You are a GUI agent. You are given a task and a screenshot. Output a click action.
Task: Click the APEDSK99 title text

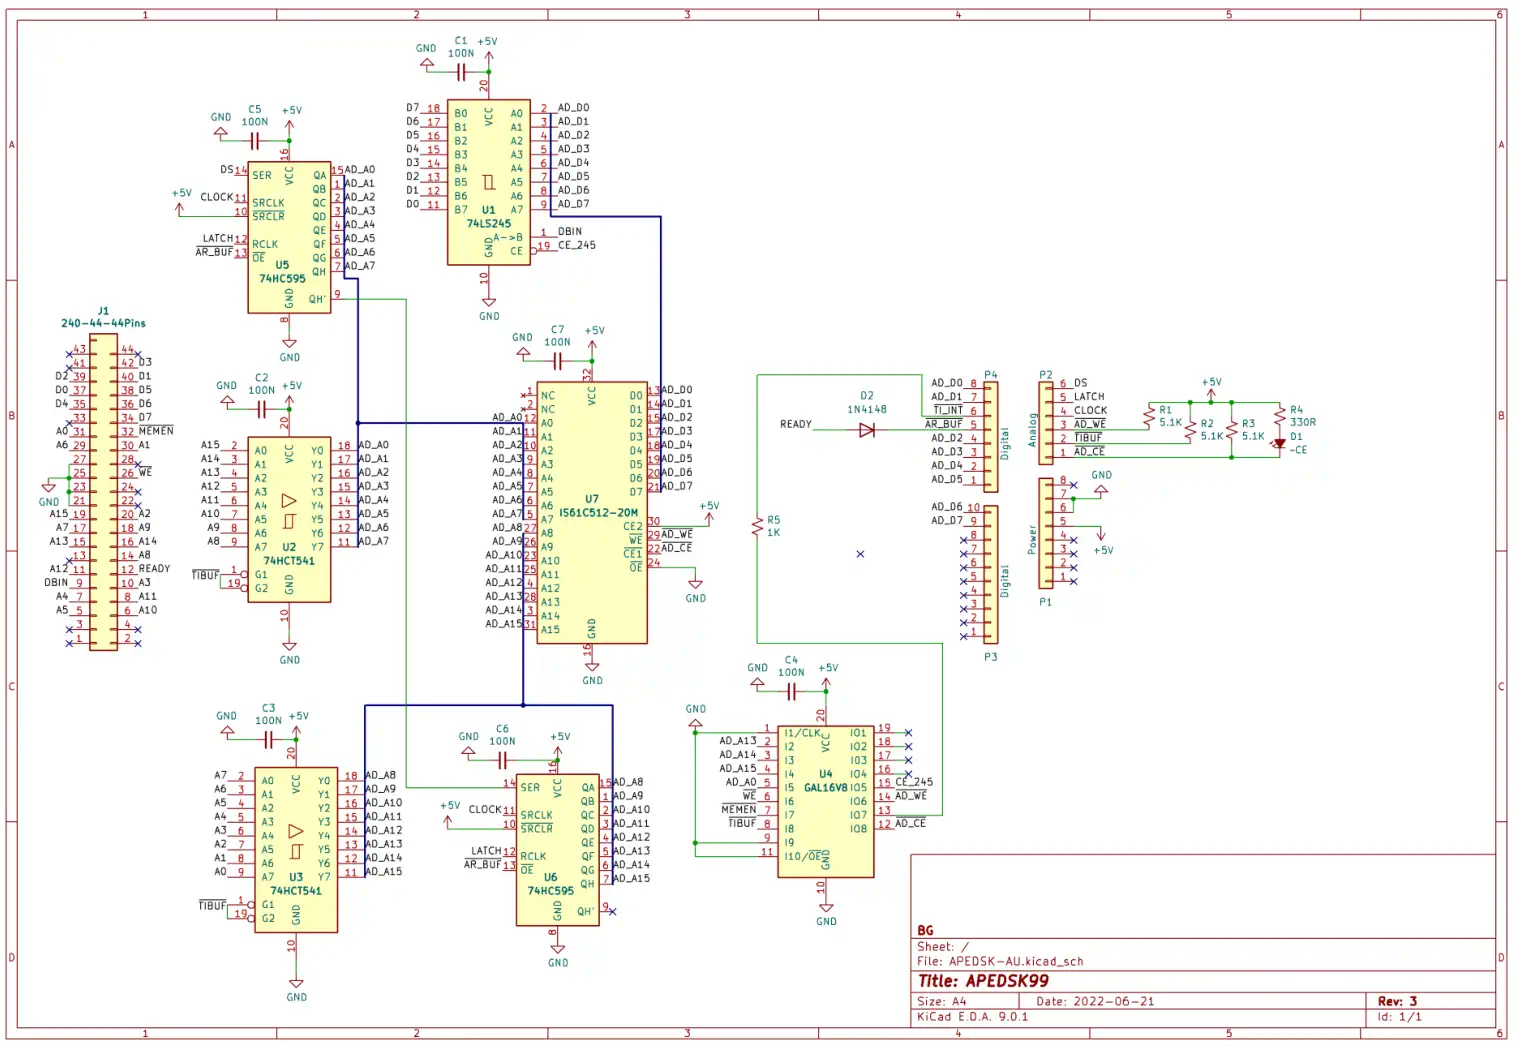click(983, 981)
